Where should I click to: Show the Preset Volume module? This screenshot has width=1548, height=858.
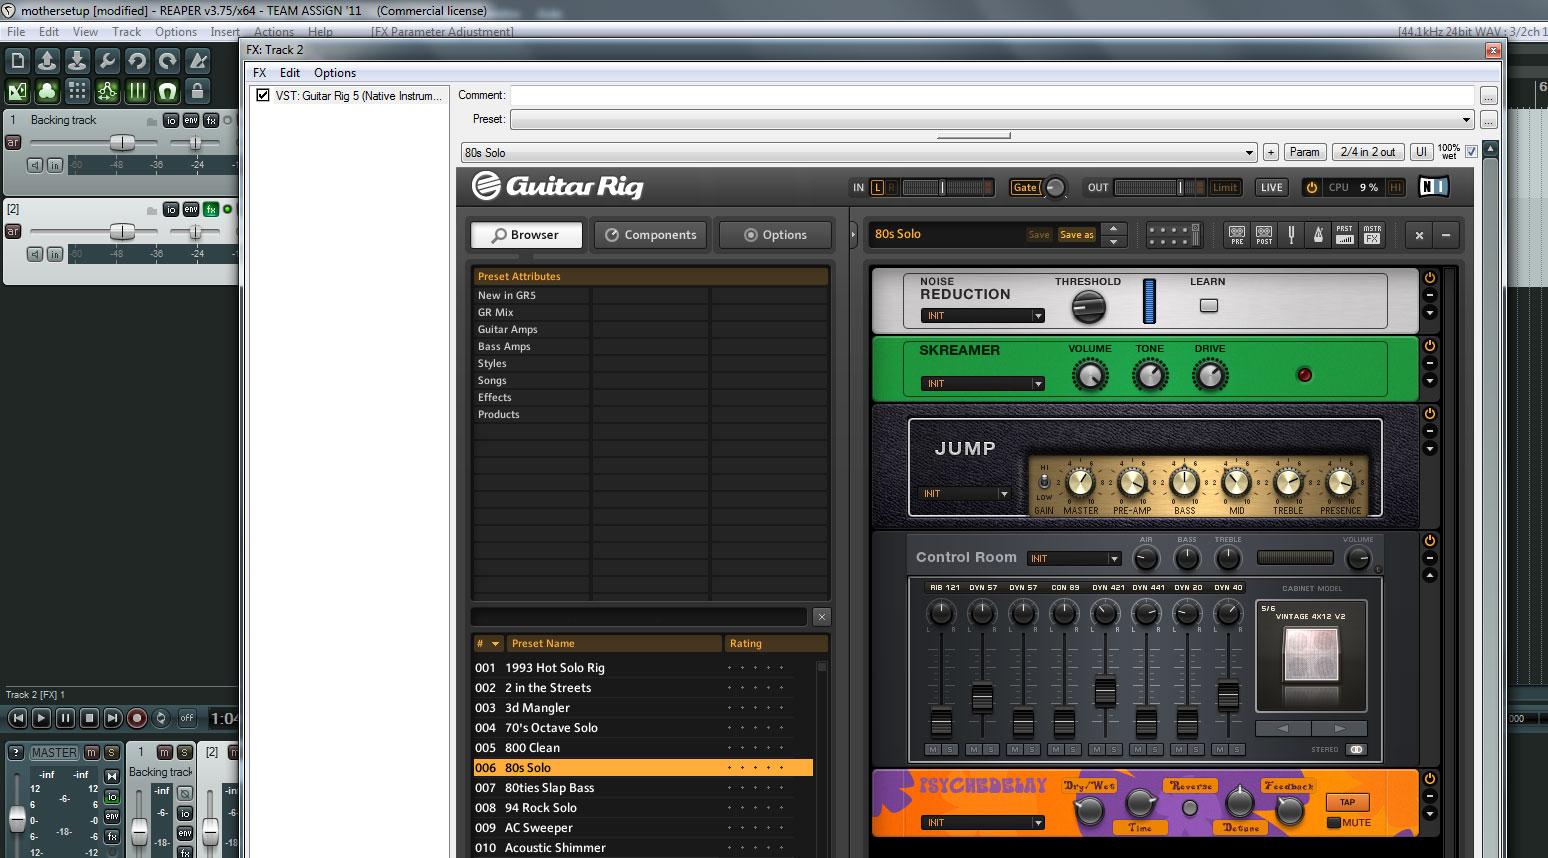point(1345,235)
